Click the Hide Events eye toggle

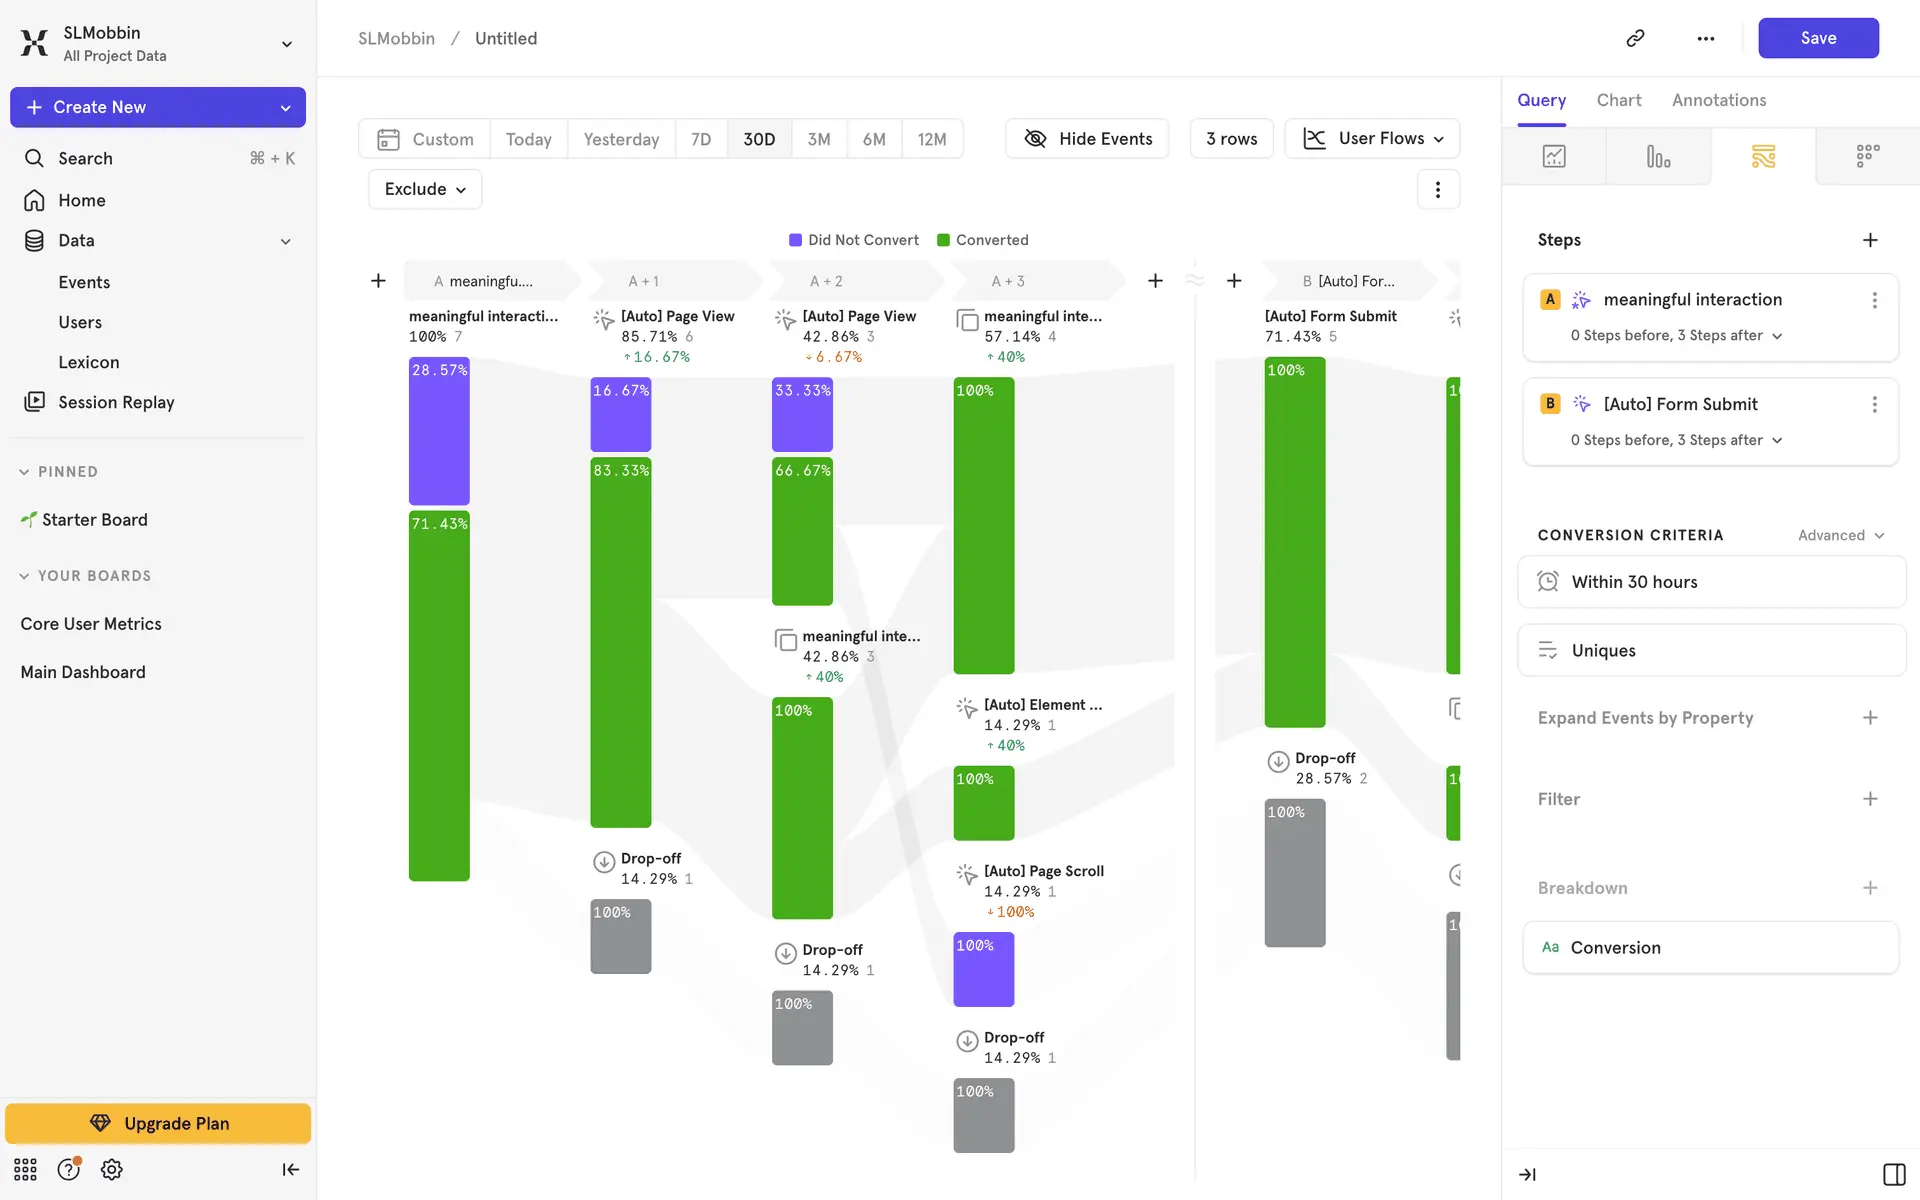pyautogui.click(x=1088, y=139)
